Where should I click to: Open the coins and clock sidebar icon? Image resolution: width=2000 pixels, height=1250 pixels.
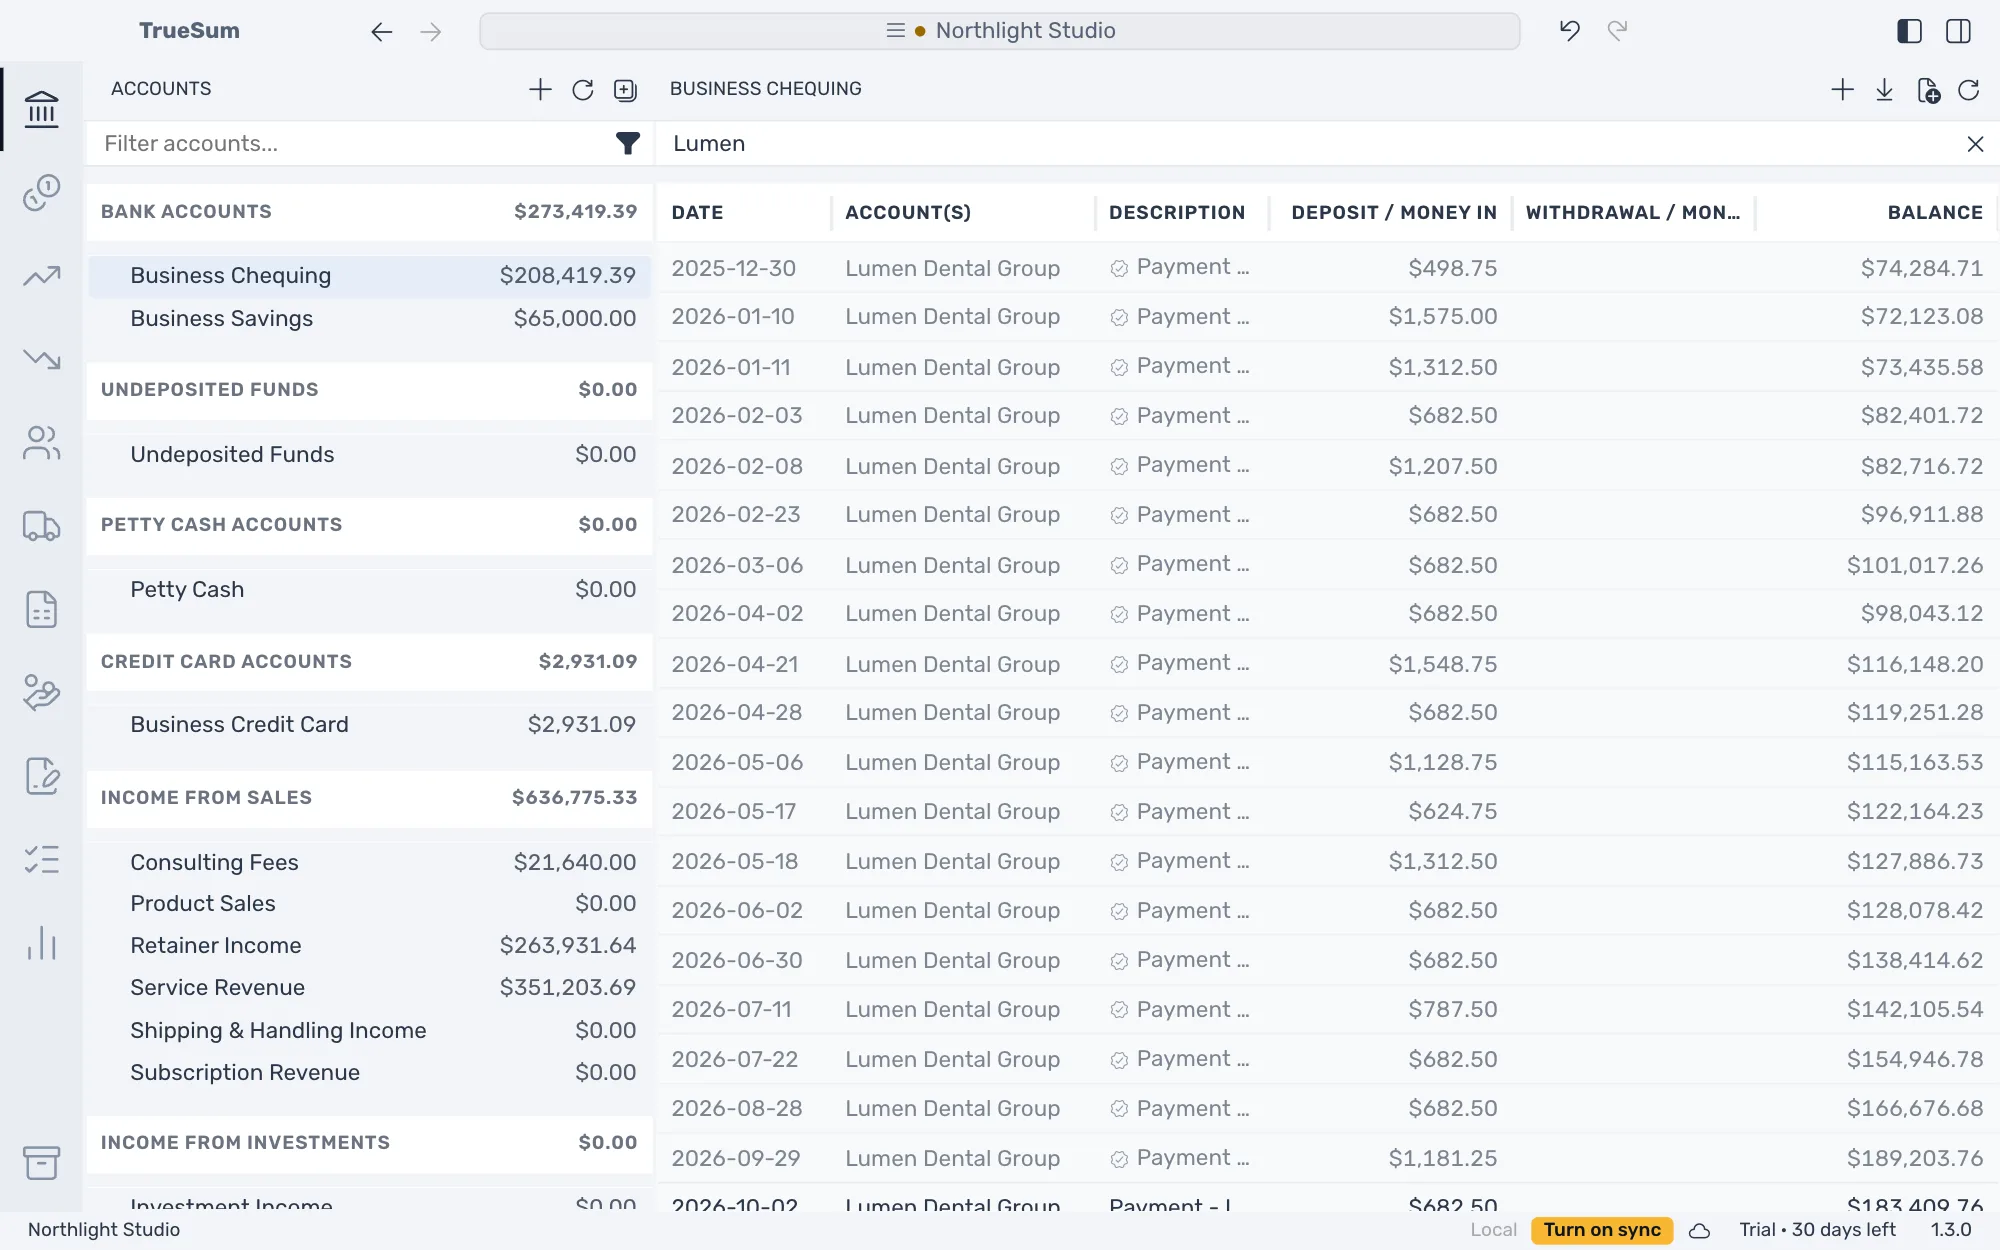[41, 192]
